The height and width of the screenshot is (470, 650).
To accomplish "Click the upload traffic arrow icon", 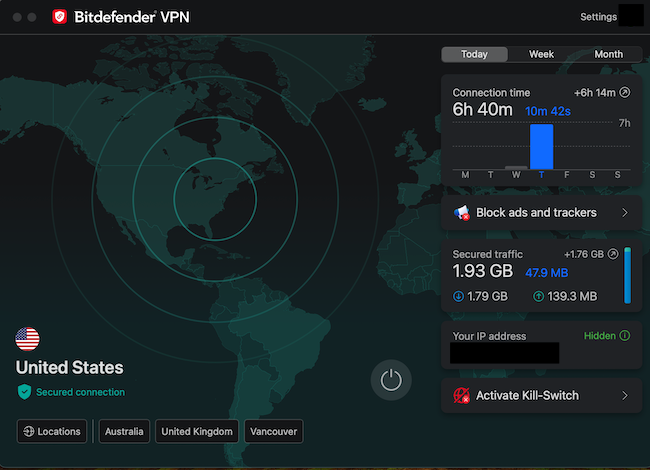I will pyautogui.click(x=538, y=296).
